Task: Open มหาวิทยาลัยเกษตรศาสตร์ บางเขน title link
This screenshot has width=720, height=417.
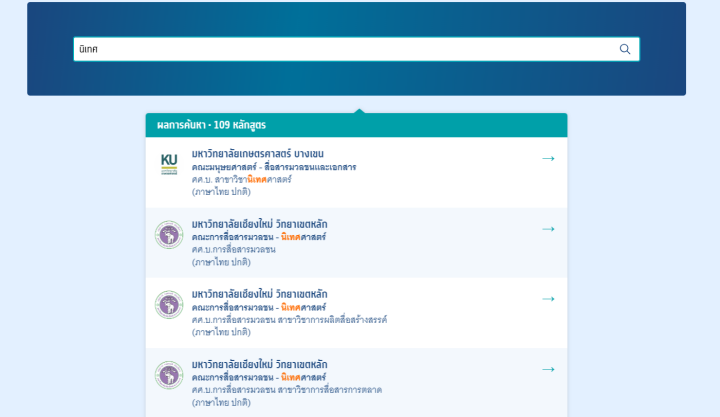Action: (259, 154)
